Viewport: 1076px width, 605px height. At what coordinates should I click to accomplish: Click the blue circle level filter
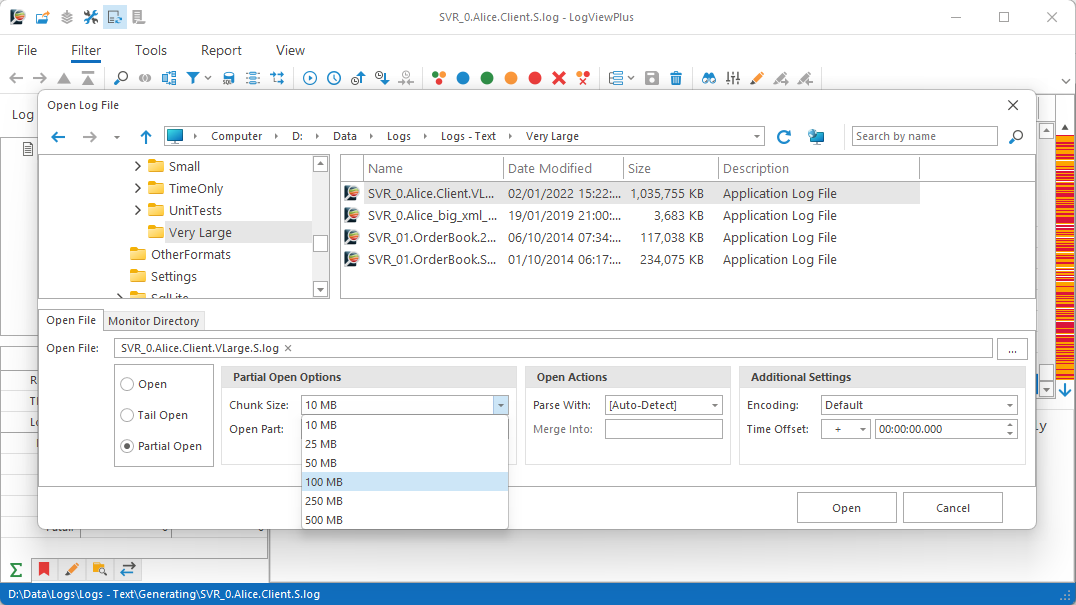[463, 78]
